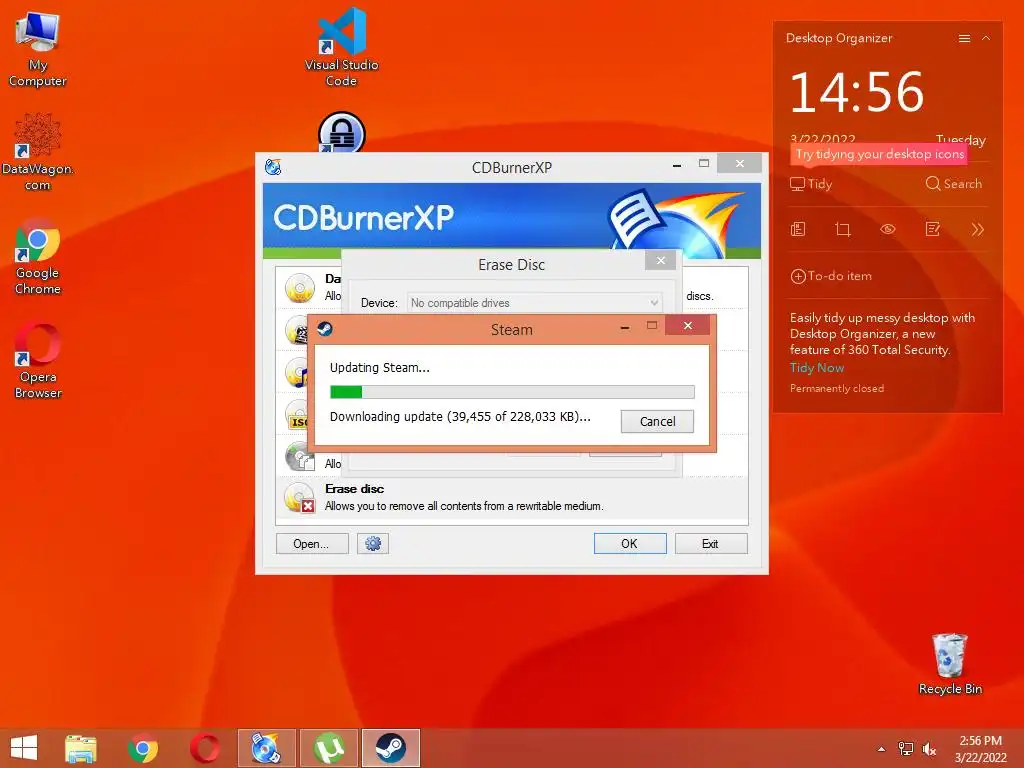The height and width of the screenshot is (768, 1024).
Task: Open the Device dropdown in Erase Disc
Action: click(x=534, y=302)
